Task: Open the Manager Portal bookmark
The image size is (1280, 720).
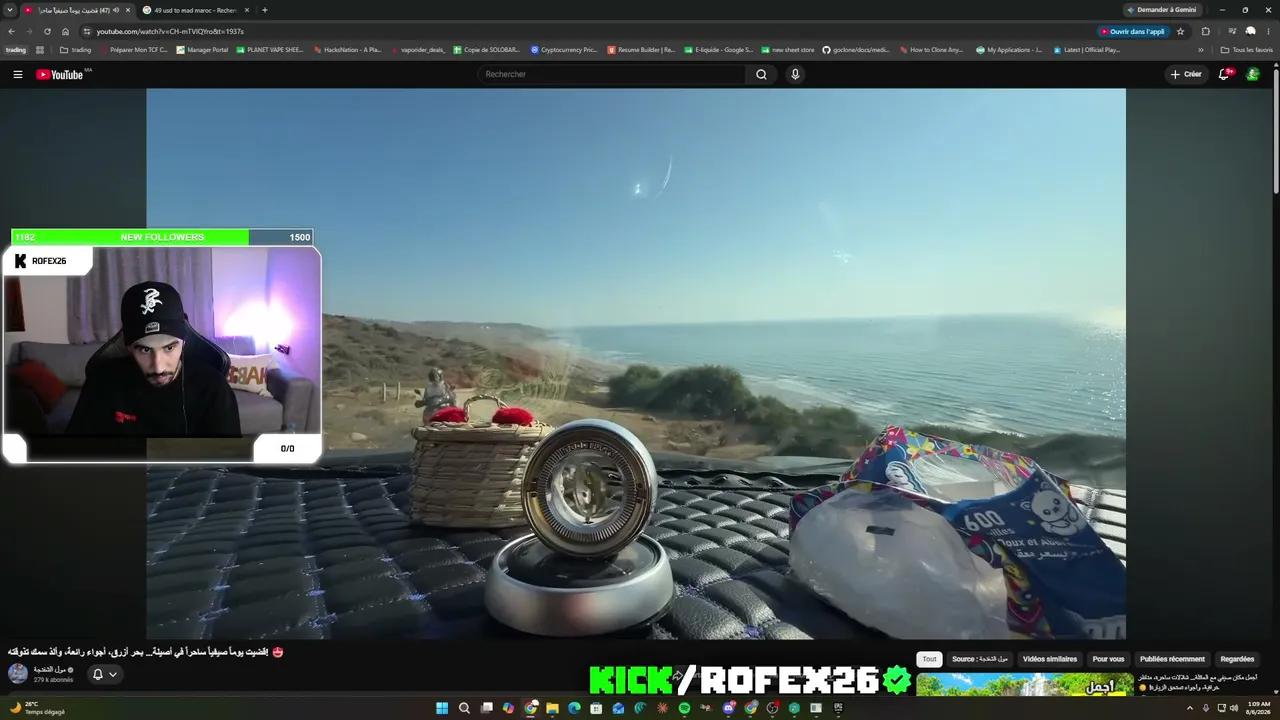Action: (202, 50)
